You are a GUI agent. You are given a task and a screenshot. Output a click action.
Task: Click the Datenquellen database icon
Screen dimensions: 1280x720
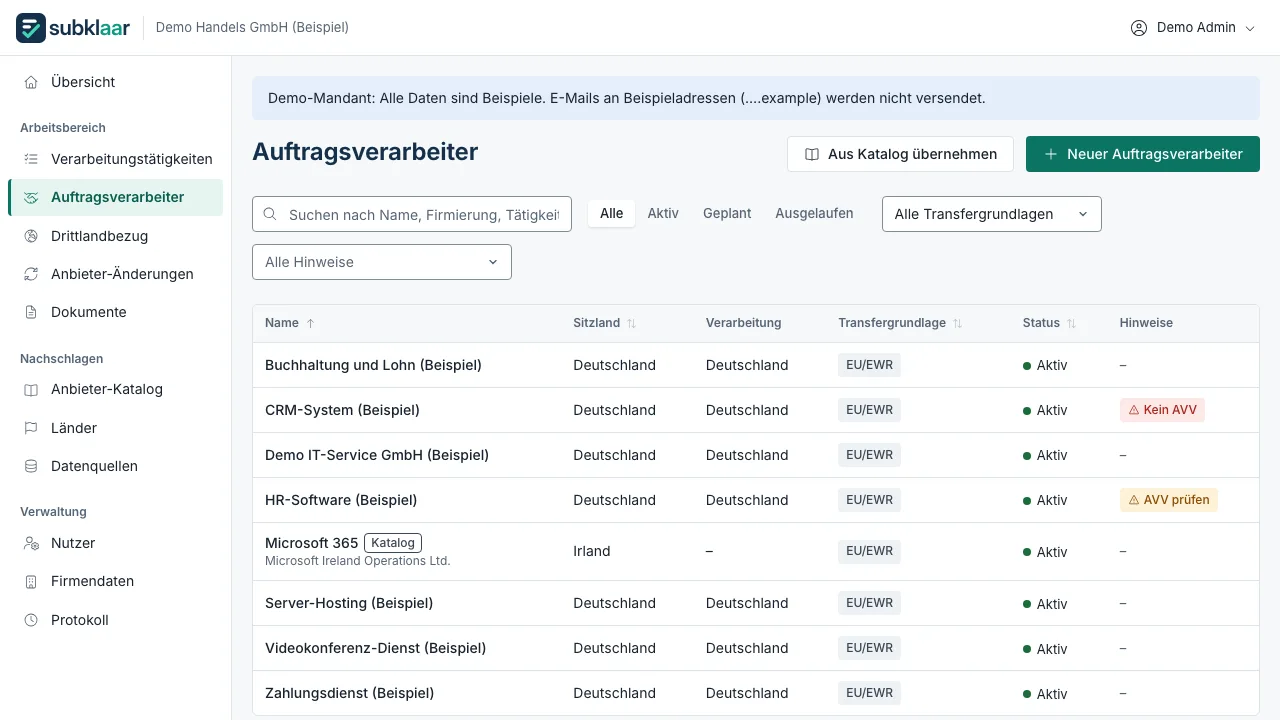click(31, 466)
